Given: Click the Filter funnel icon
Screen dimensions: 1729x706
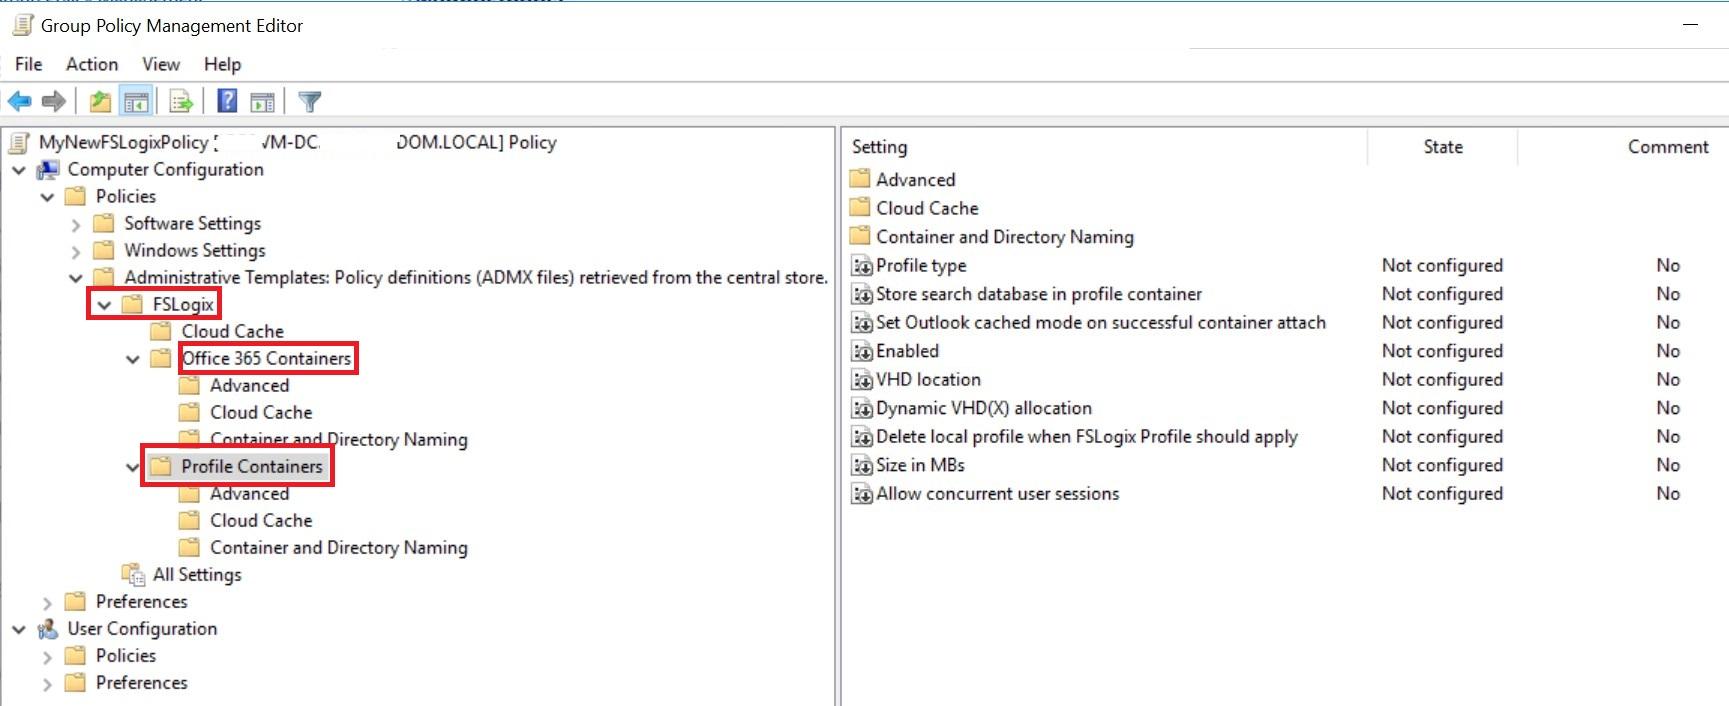Looking at the screenshot, I should (x=310, y=101).
